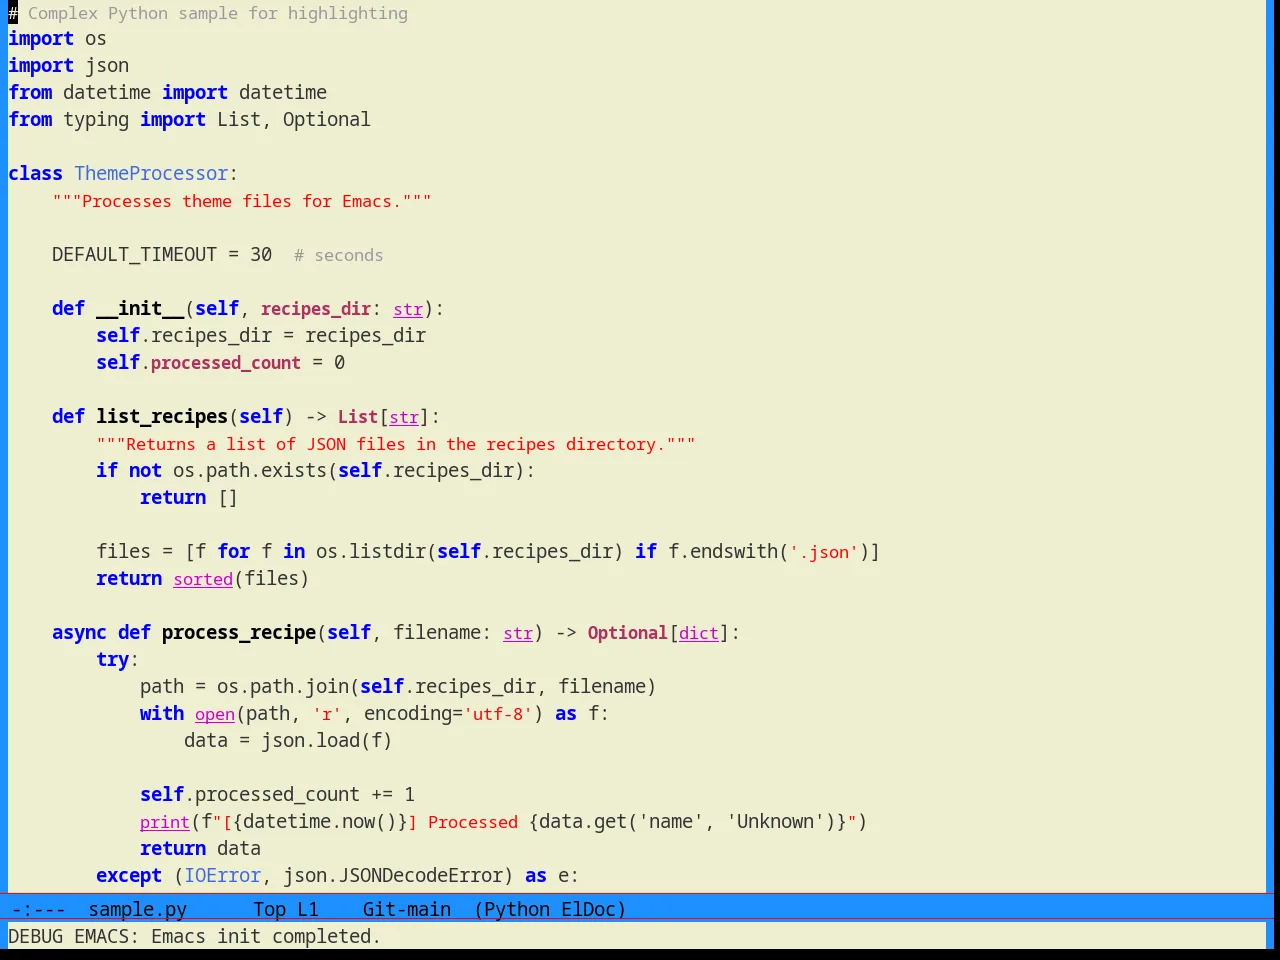
Task: Click the IOError exception name
Action: [223, 875]
